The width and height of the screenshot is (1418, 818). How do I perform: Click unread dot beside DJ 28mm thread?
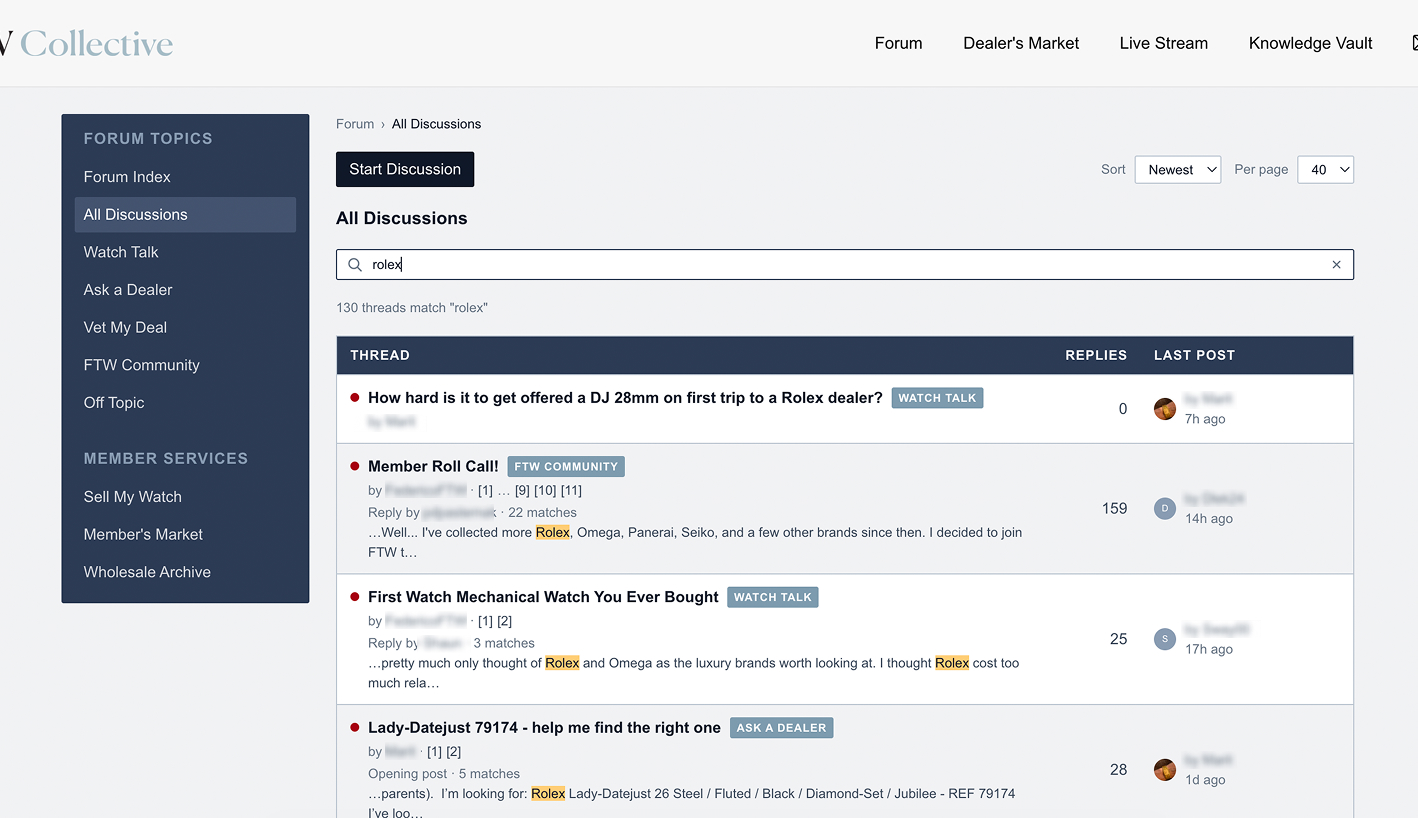(x=355, y=397)
